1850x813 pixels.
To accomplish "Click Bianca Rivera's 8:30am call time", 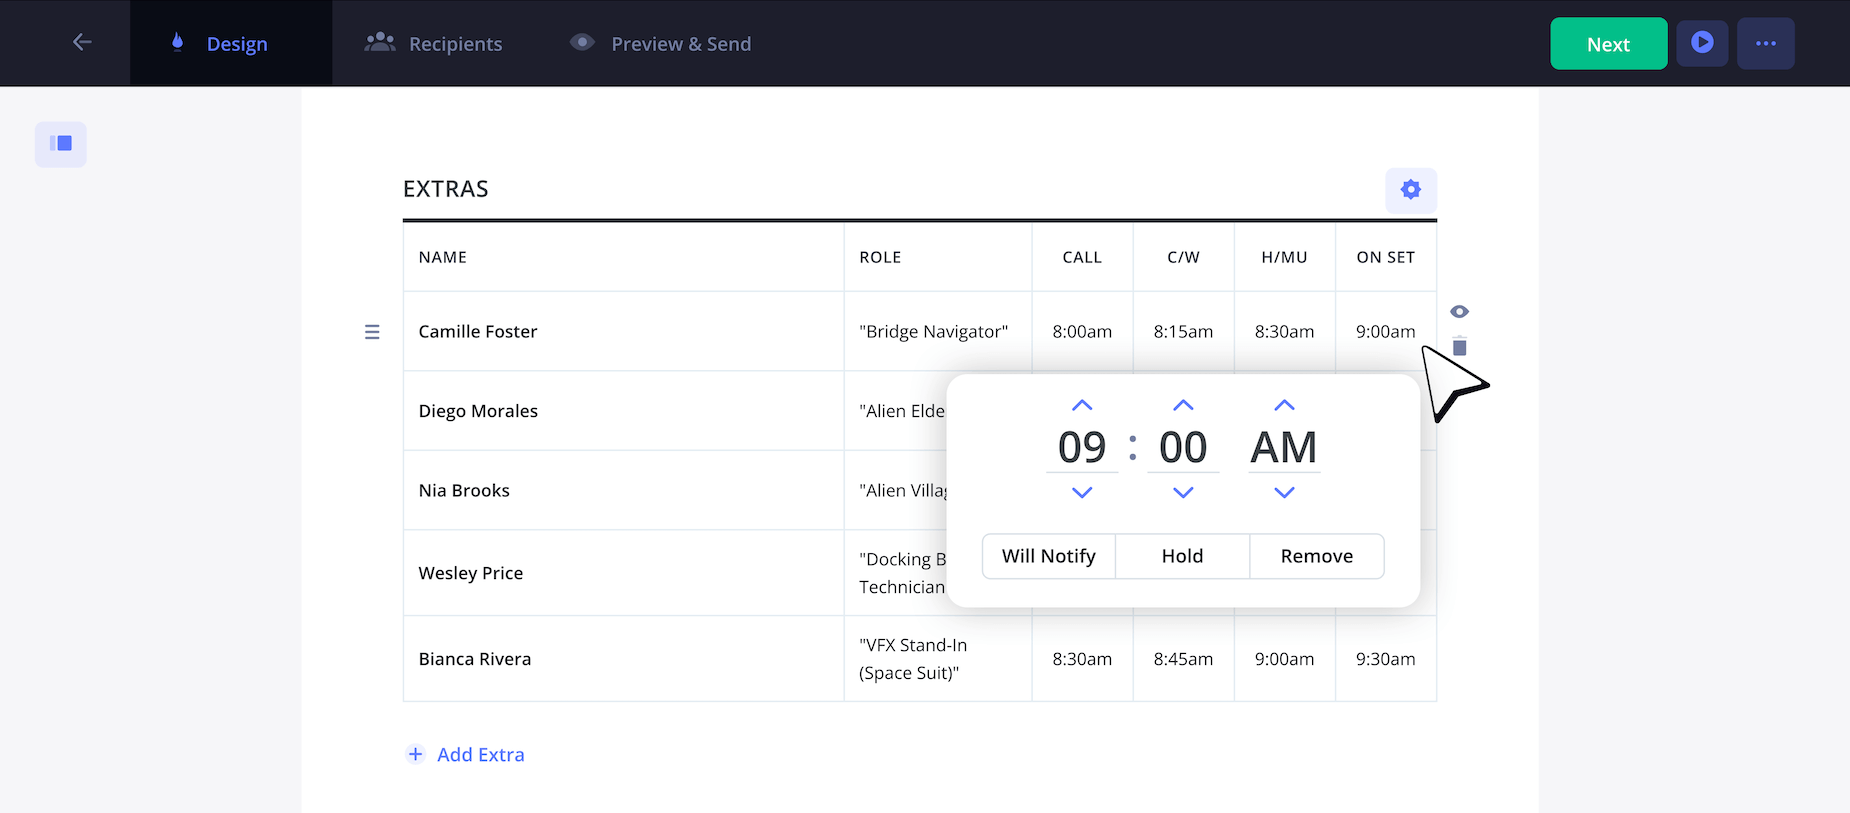I will tap(1082, 659).
